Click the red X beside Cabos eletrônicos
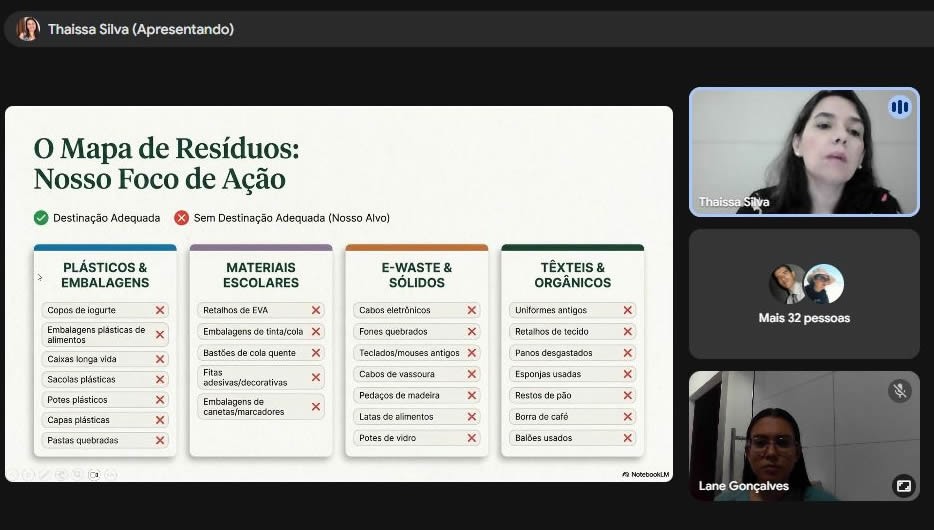The width and height of the screenshot is (934, 530). 472,310
